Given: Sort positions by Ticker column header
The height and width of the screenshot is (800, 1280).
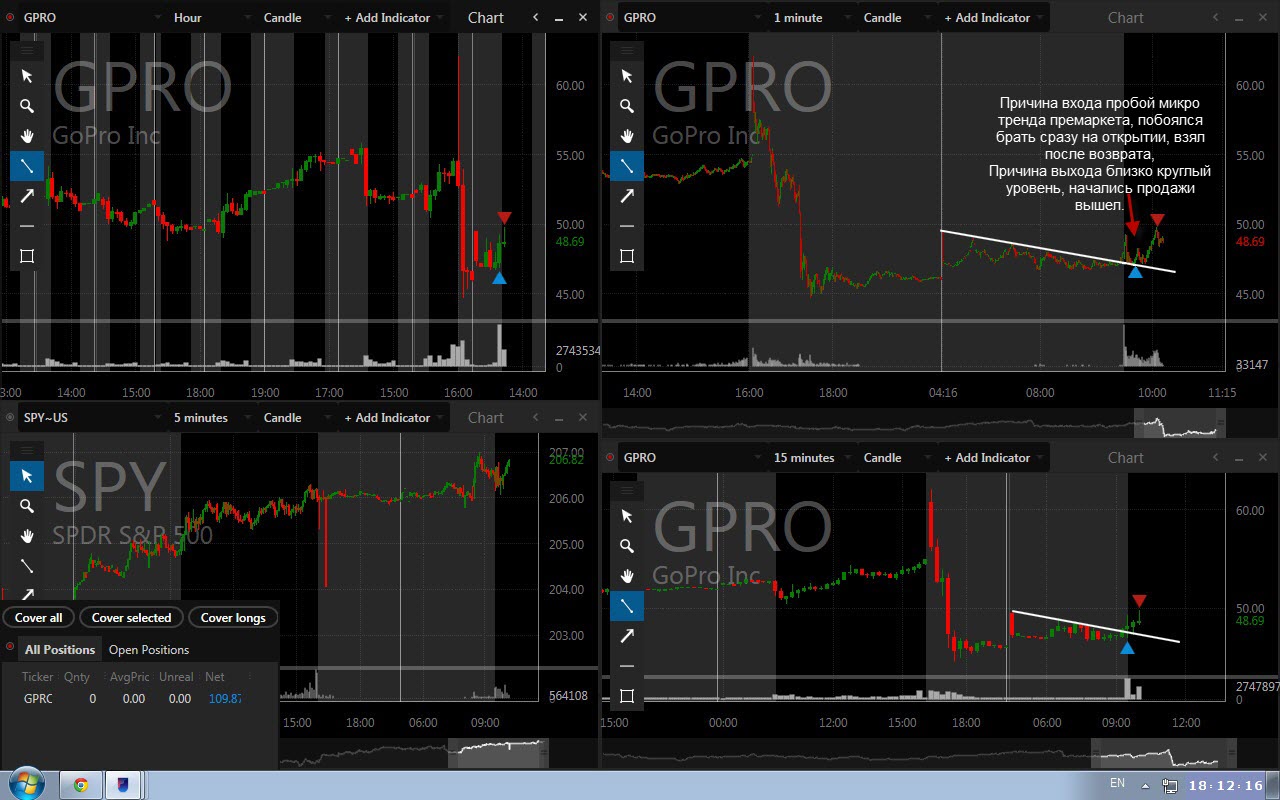Looking at the screenshot, I should pyautogui.click(x=38, y=677).
